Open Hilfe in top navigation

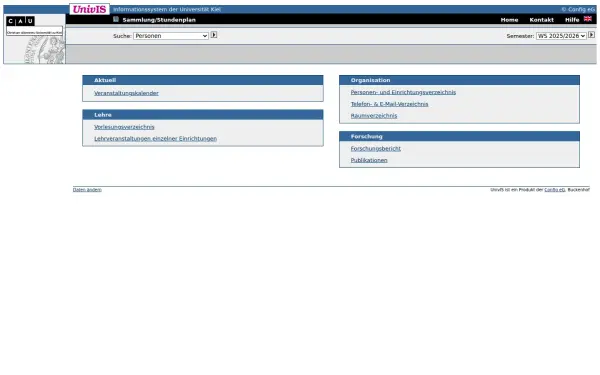tap(572, 20)
